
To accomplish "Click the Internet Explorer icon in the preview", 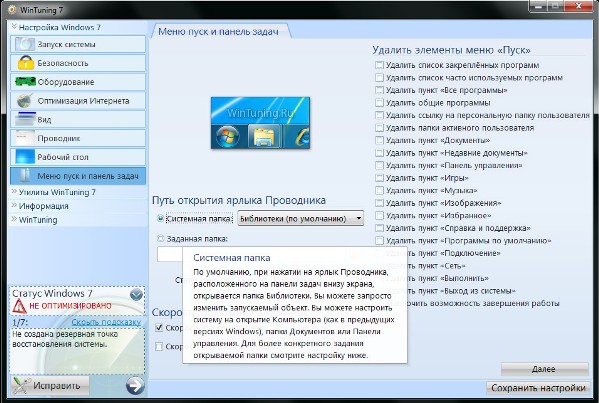I will click(x=302, y=137).
